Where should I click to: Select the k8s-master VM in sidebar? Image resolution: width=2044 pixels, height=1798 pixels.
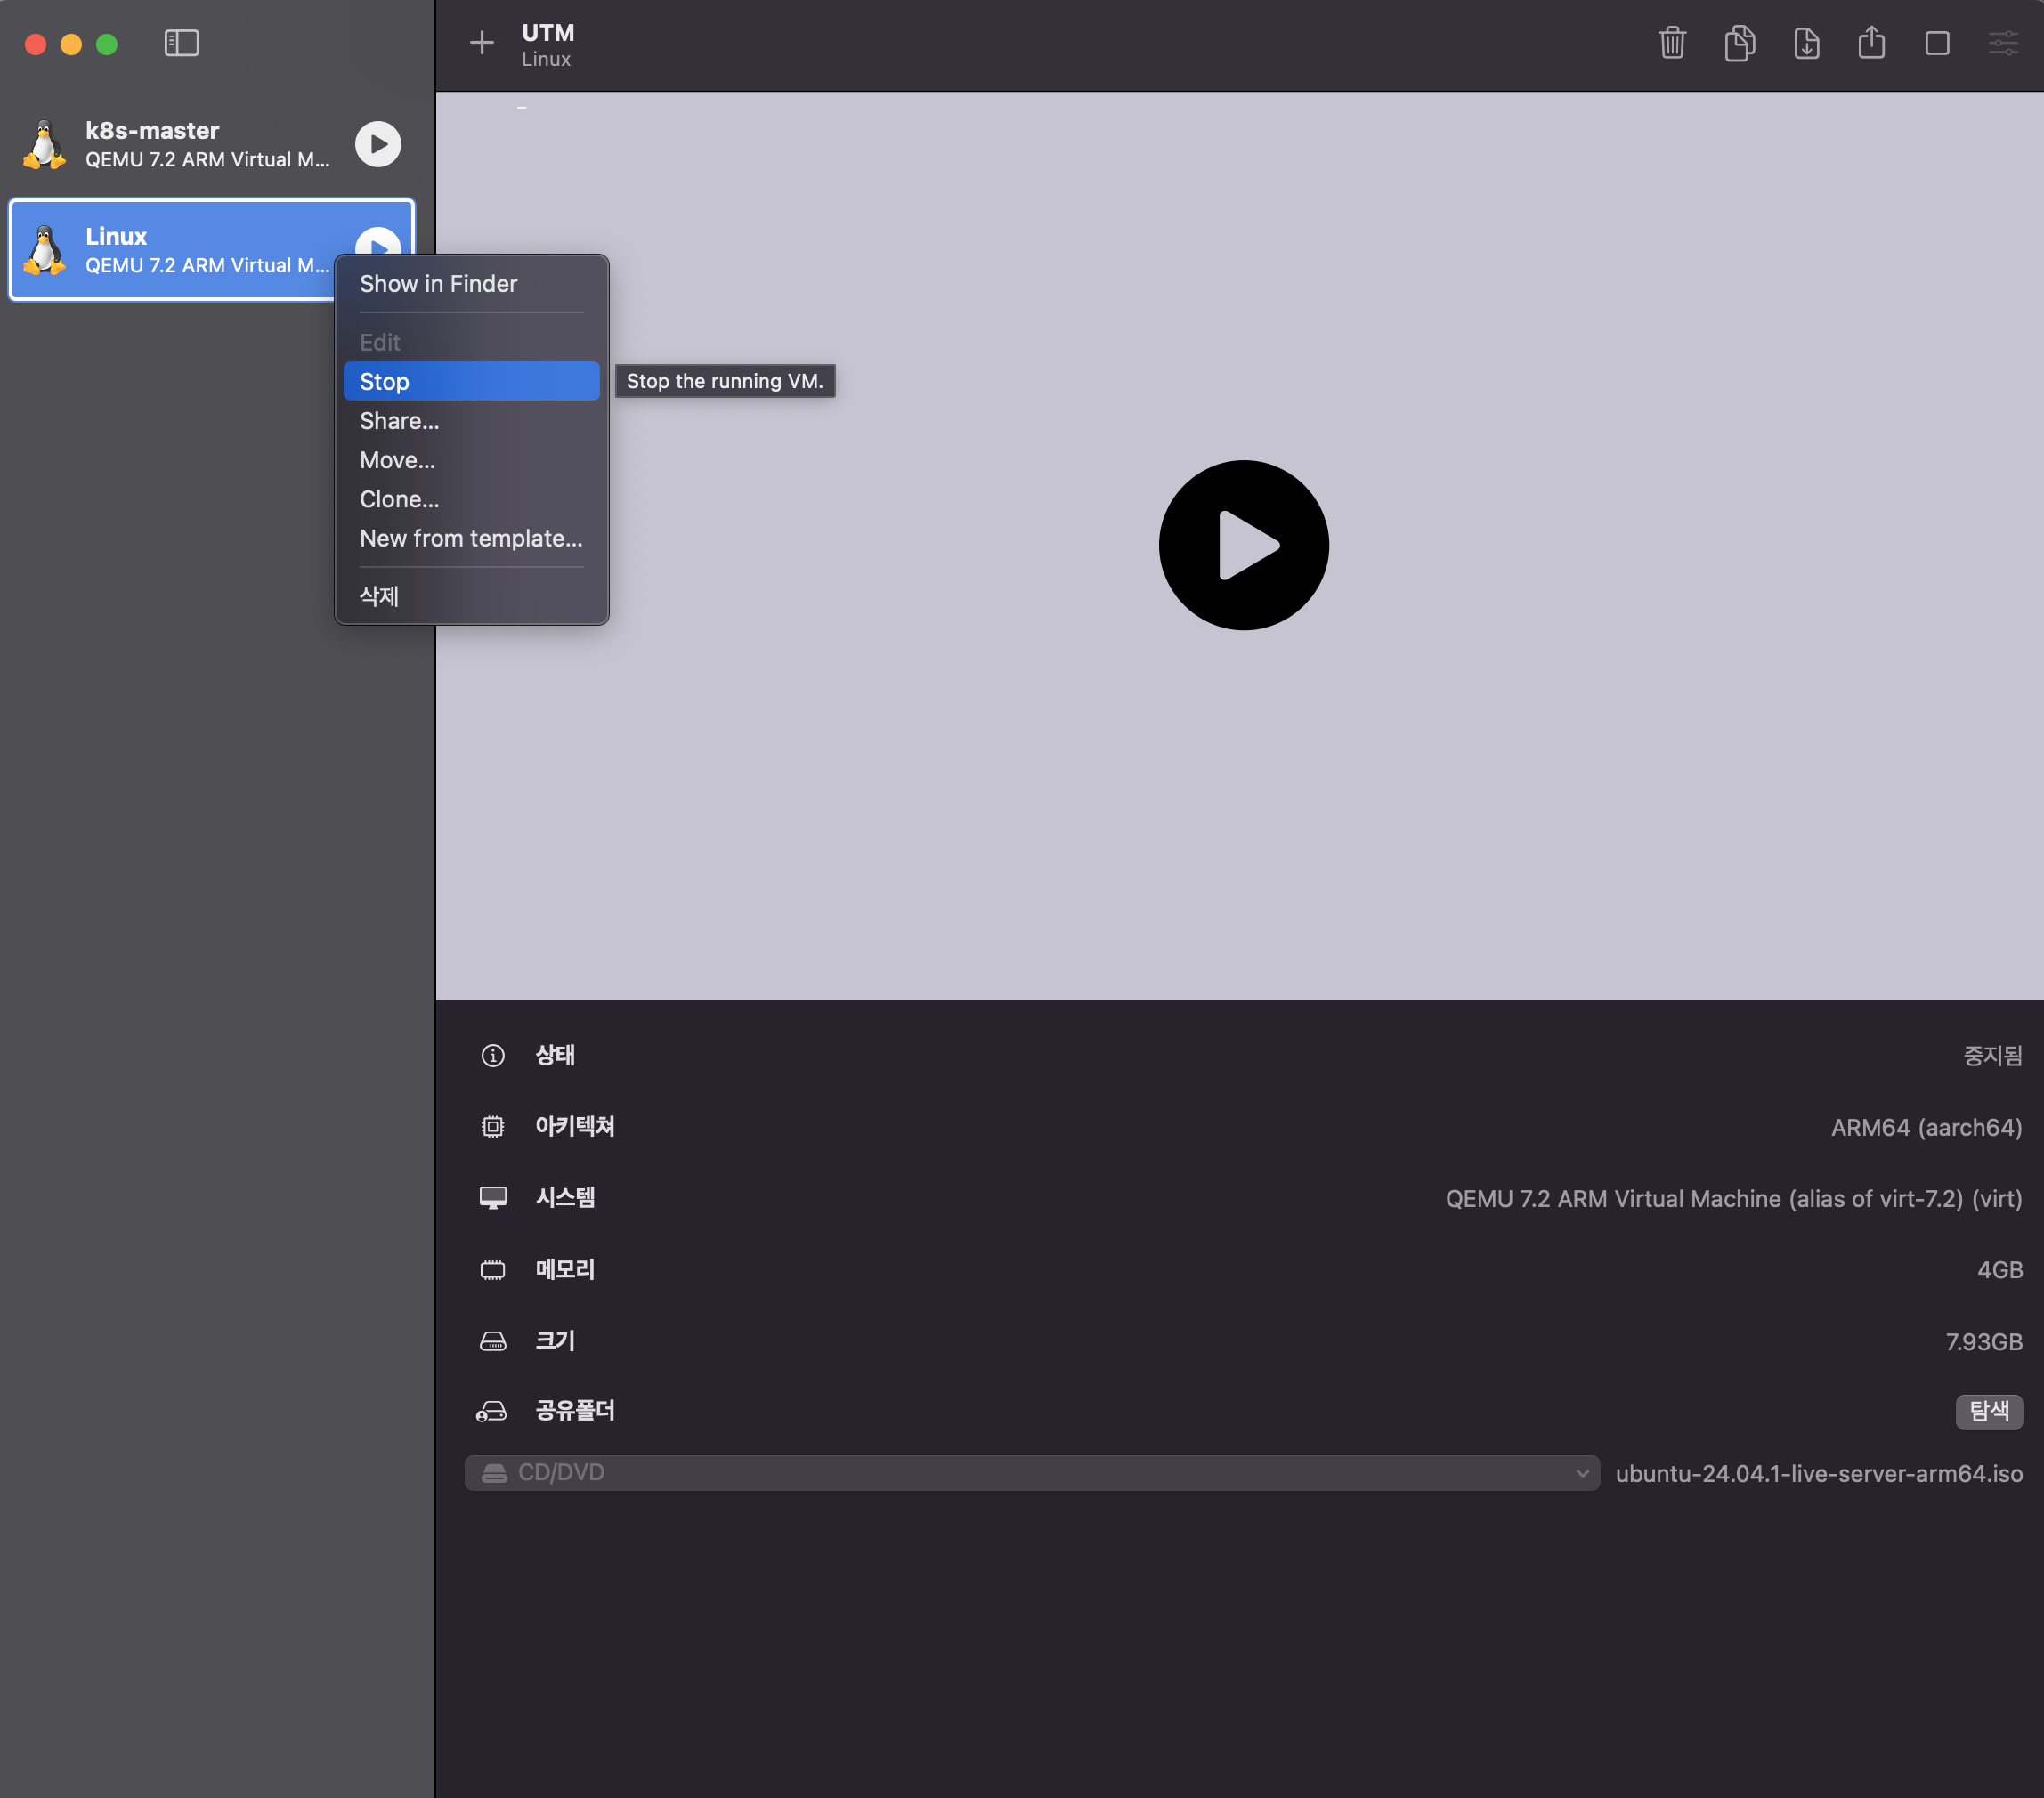(x=190, y=144)
